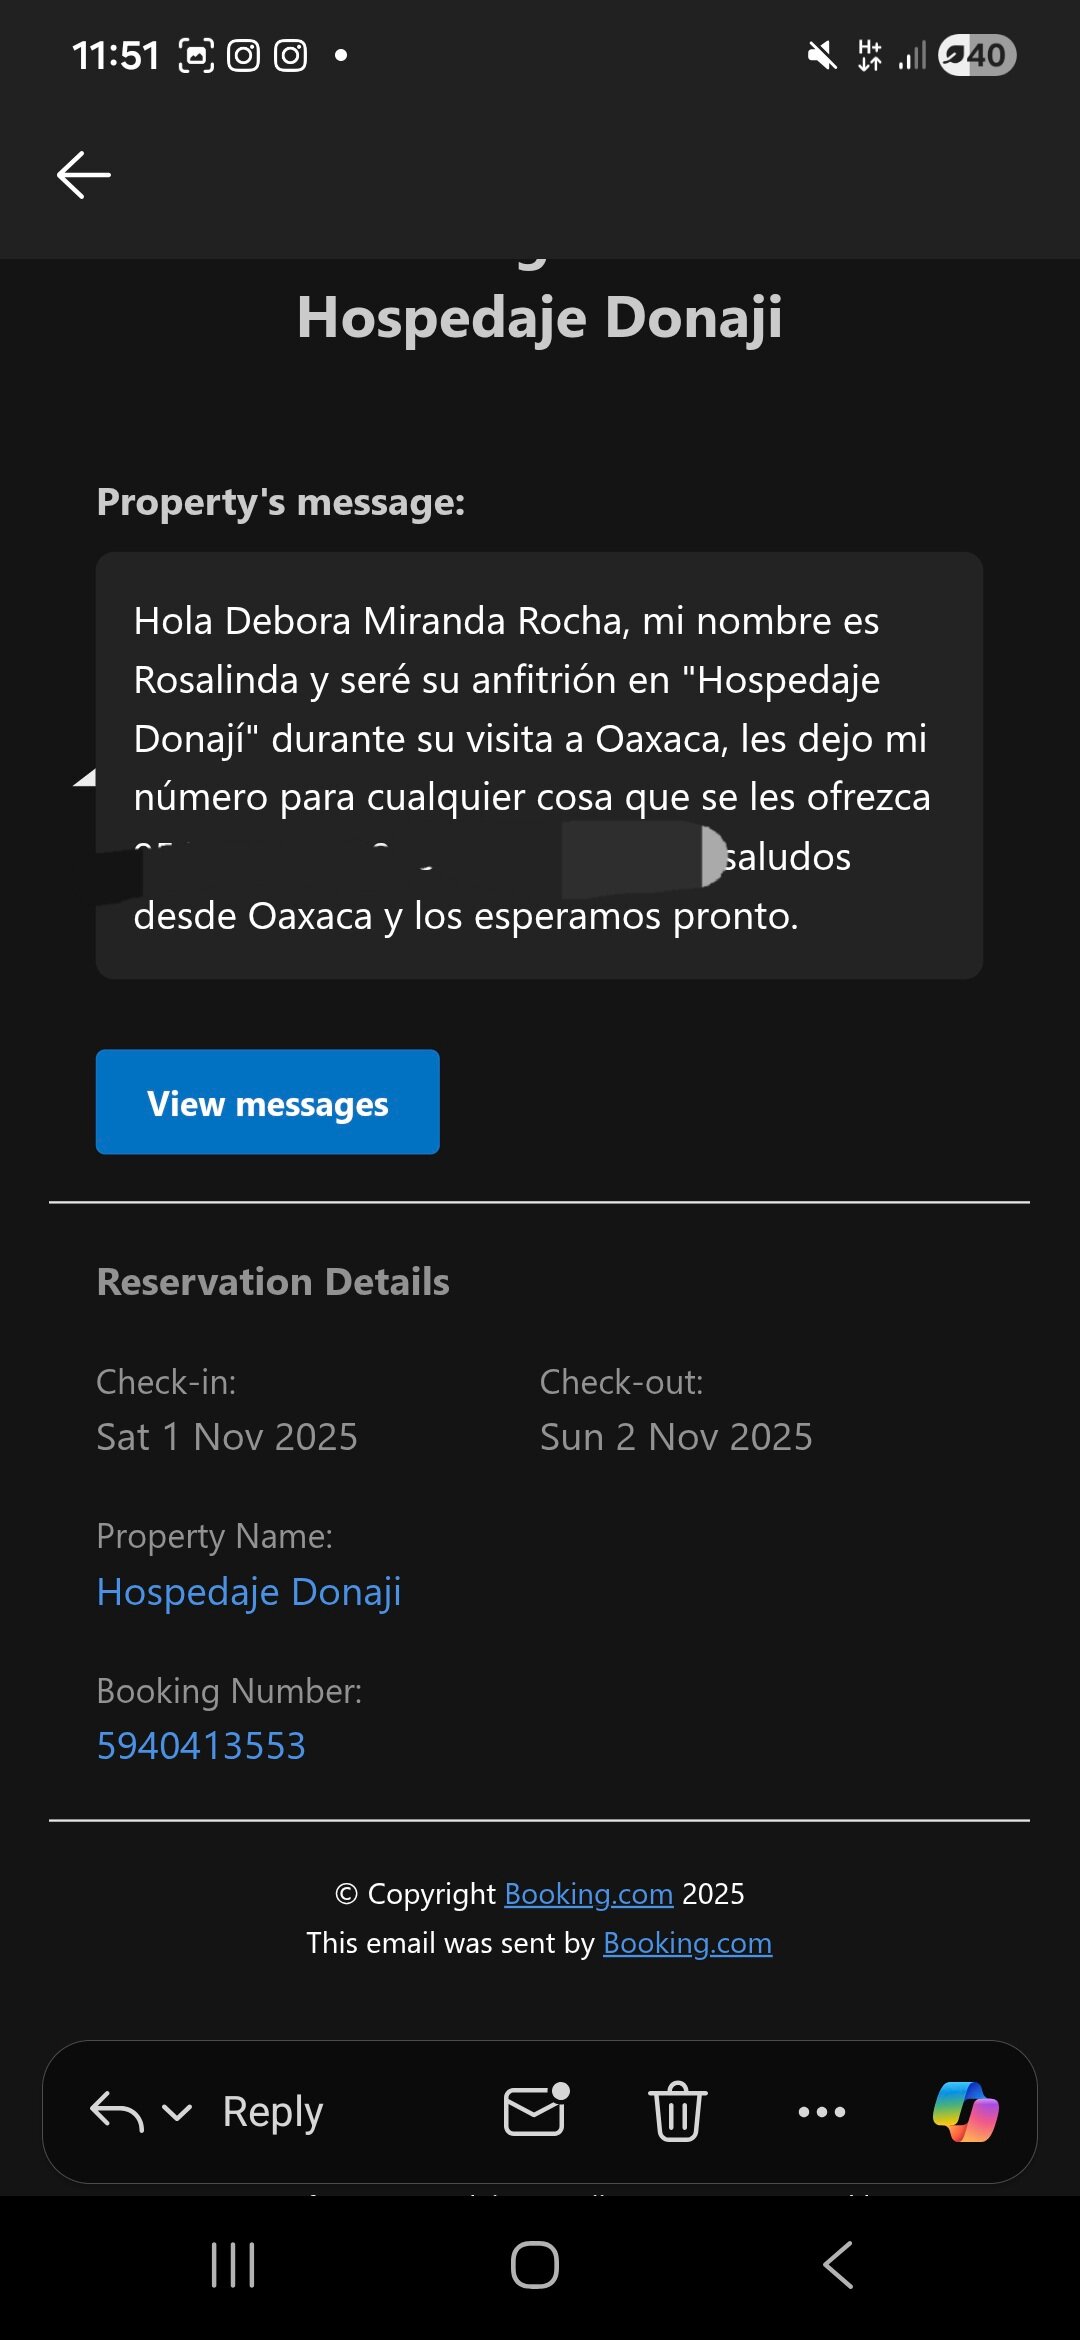Open the Copilot icon in toolbar
Viewport: 1080px width, 2340px height.
pos(965,2111)
